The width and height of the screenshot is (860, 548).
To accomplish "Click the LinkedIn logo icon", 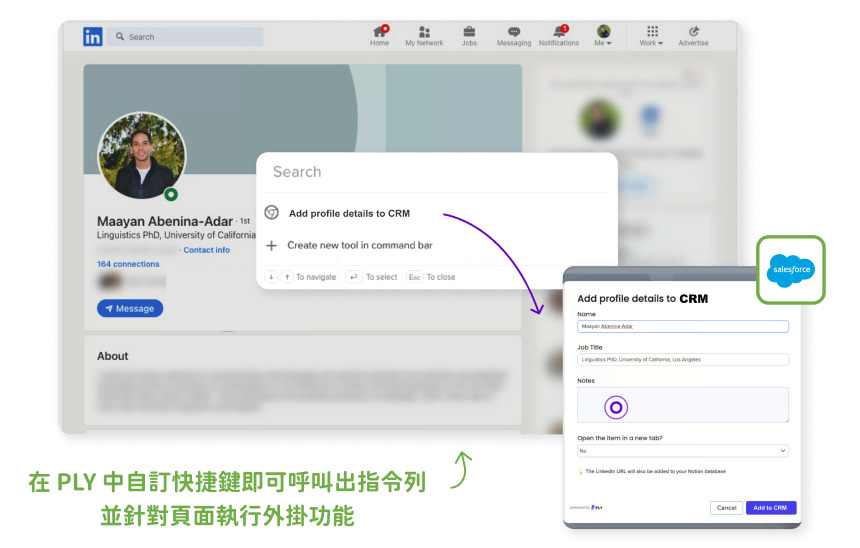I will click(93, 37).
